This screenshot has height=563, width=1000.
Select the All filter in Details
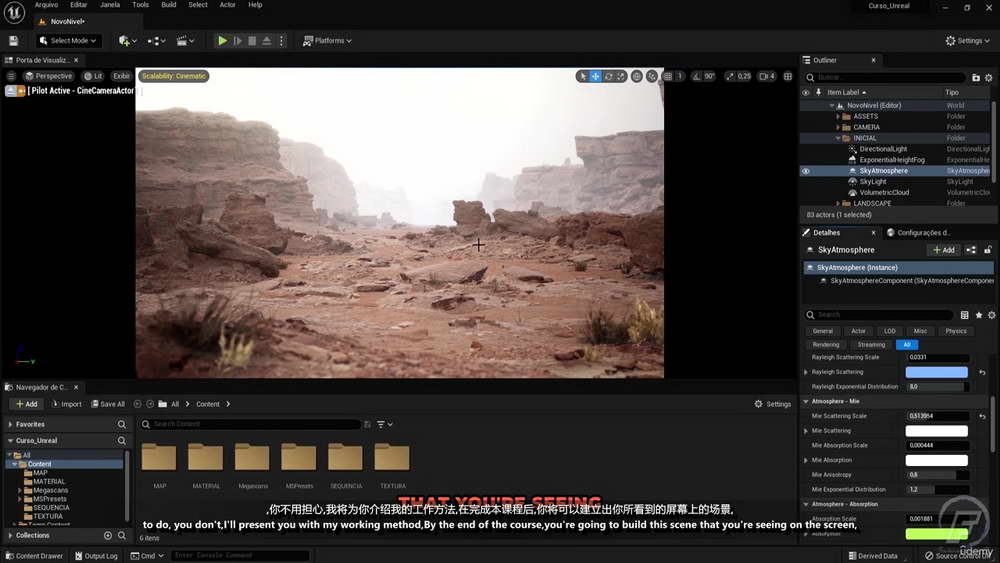coord(906,345)
